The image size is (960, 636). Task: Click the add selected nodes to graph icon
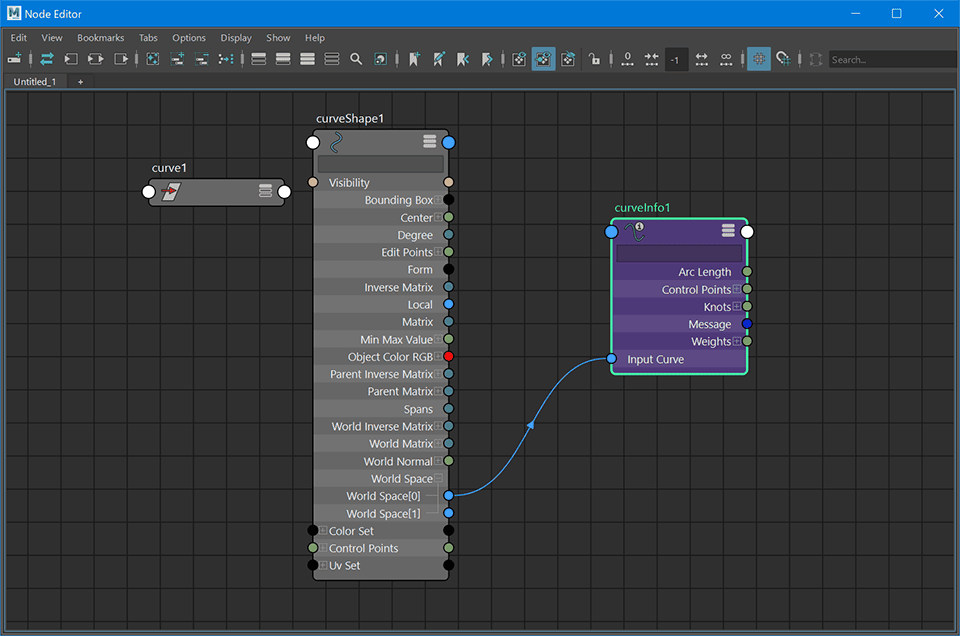[x=178, y=60]
